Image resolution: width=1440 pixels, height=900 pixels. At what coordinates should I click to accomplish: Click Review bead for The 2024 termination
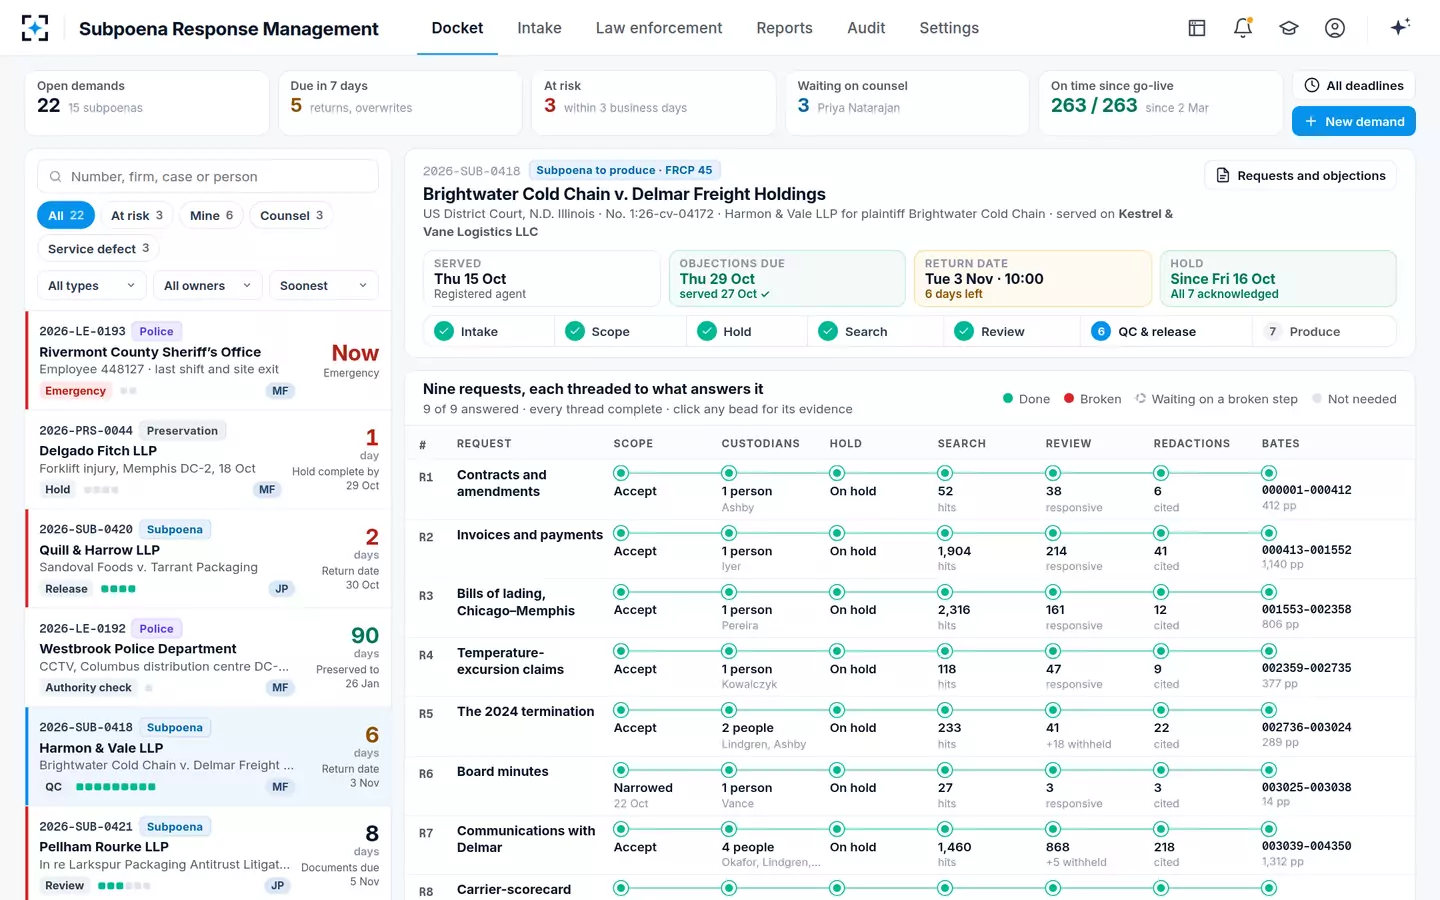click(x=1053, y=710)
